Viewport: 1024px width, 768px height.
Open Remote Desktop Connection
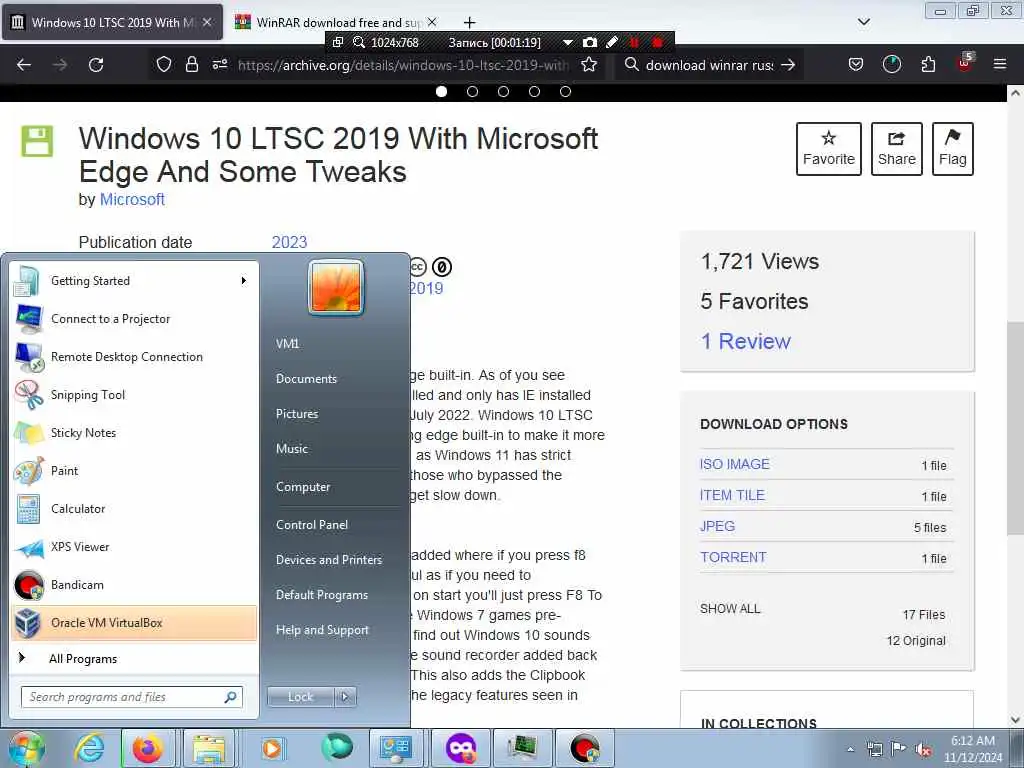[134, 357]
